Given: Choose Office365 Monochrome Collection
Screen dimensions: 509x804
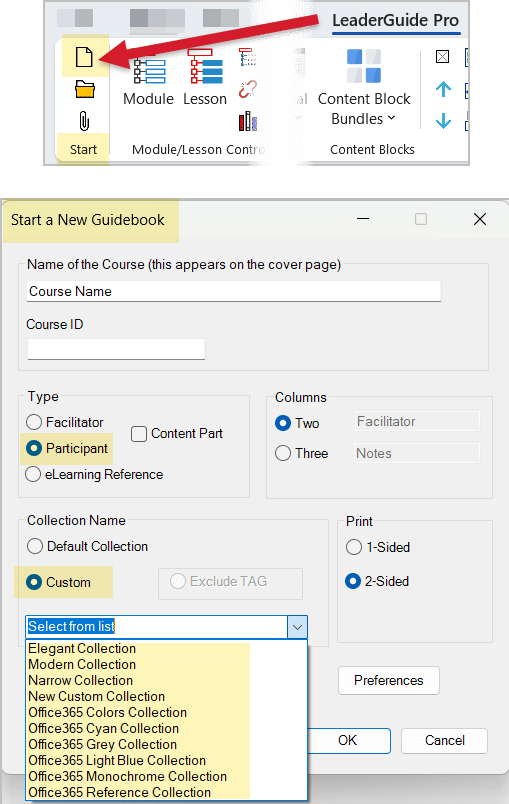Looking at the screenshot, I should click(x=128, y=776).
